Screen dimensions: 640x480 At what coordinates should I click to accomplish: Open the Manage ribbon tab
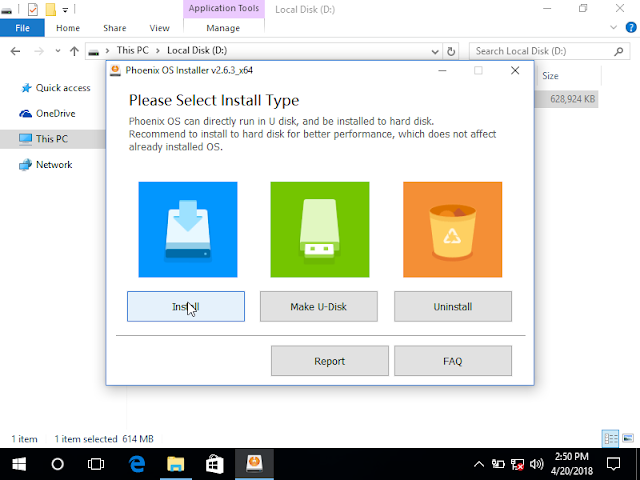click(x=223, y=28)
